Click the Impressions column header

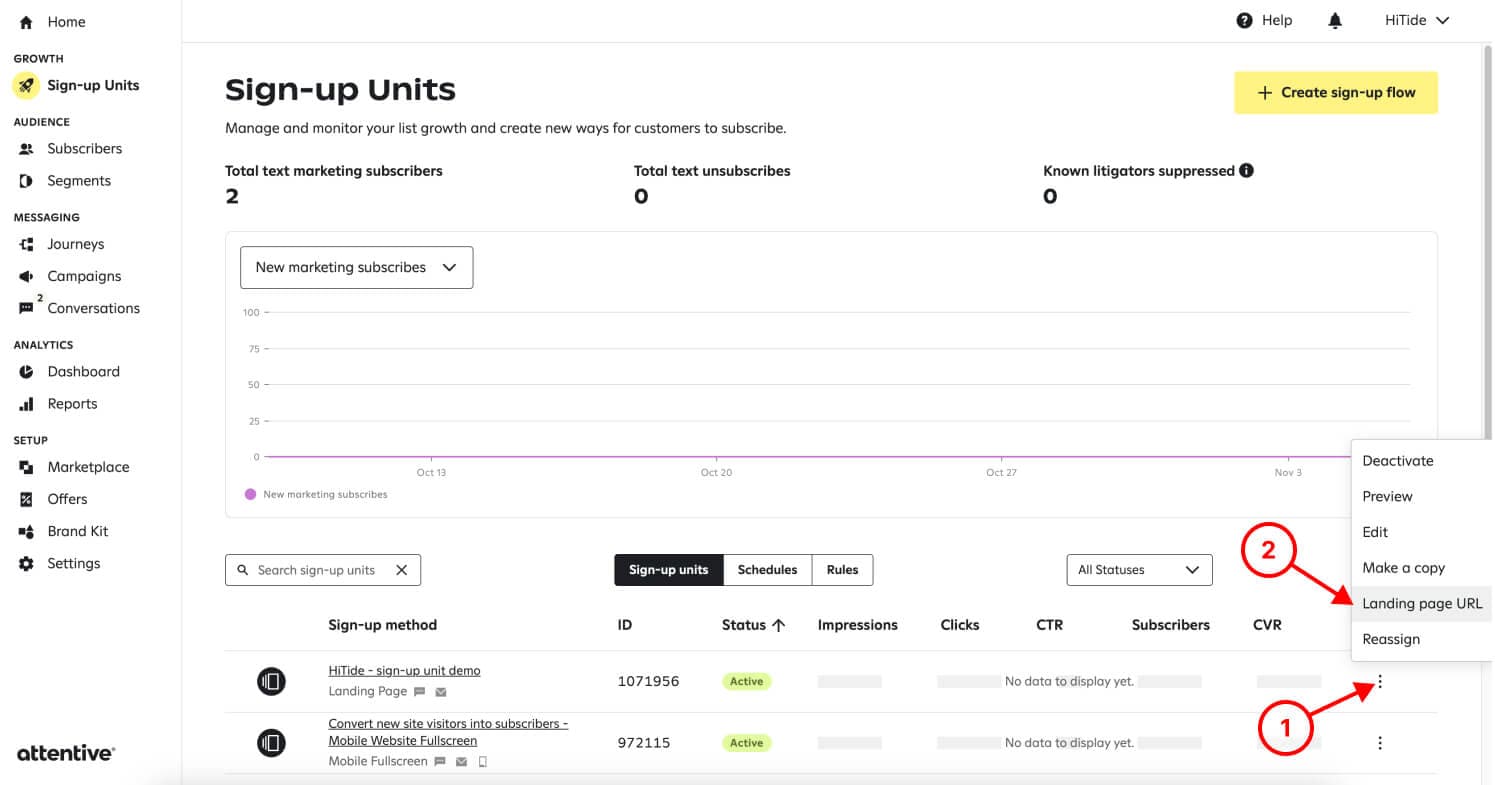[x=857, y=624]
